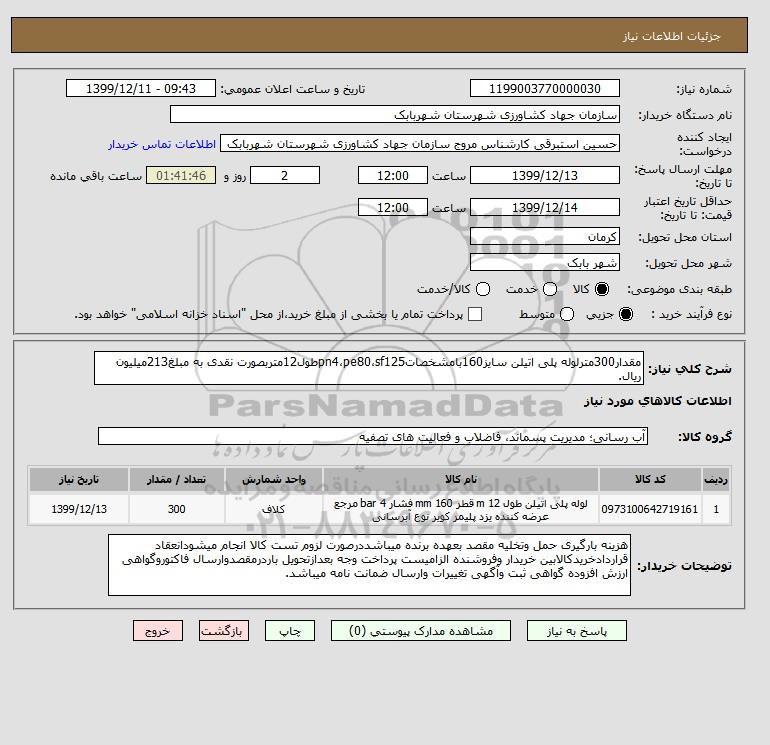770x745 pixels.
Task: Click the تاریخ نیاز column header
Action: point(79,479)
